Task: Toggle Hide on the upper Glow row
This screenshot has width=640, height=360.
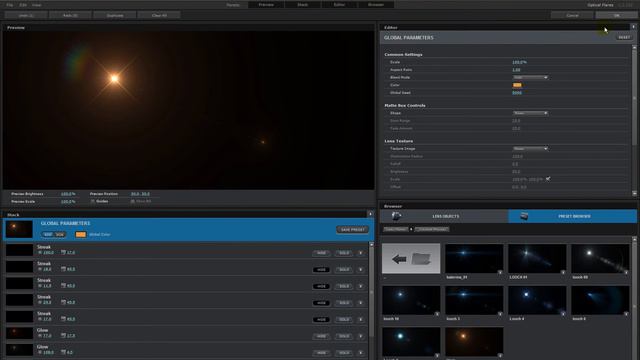Action: 321,336
